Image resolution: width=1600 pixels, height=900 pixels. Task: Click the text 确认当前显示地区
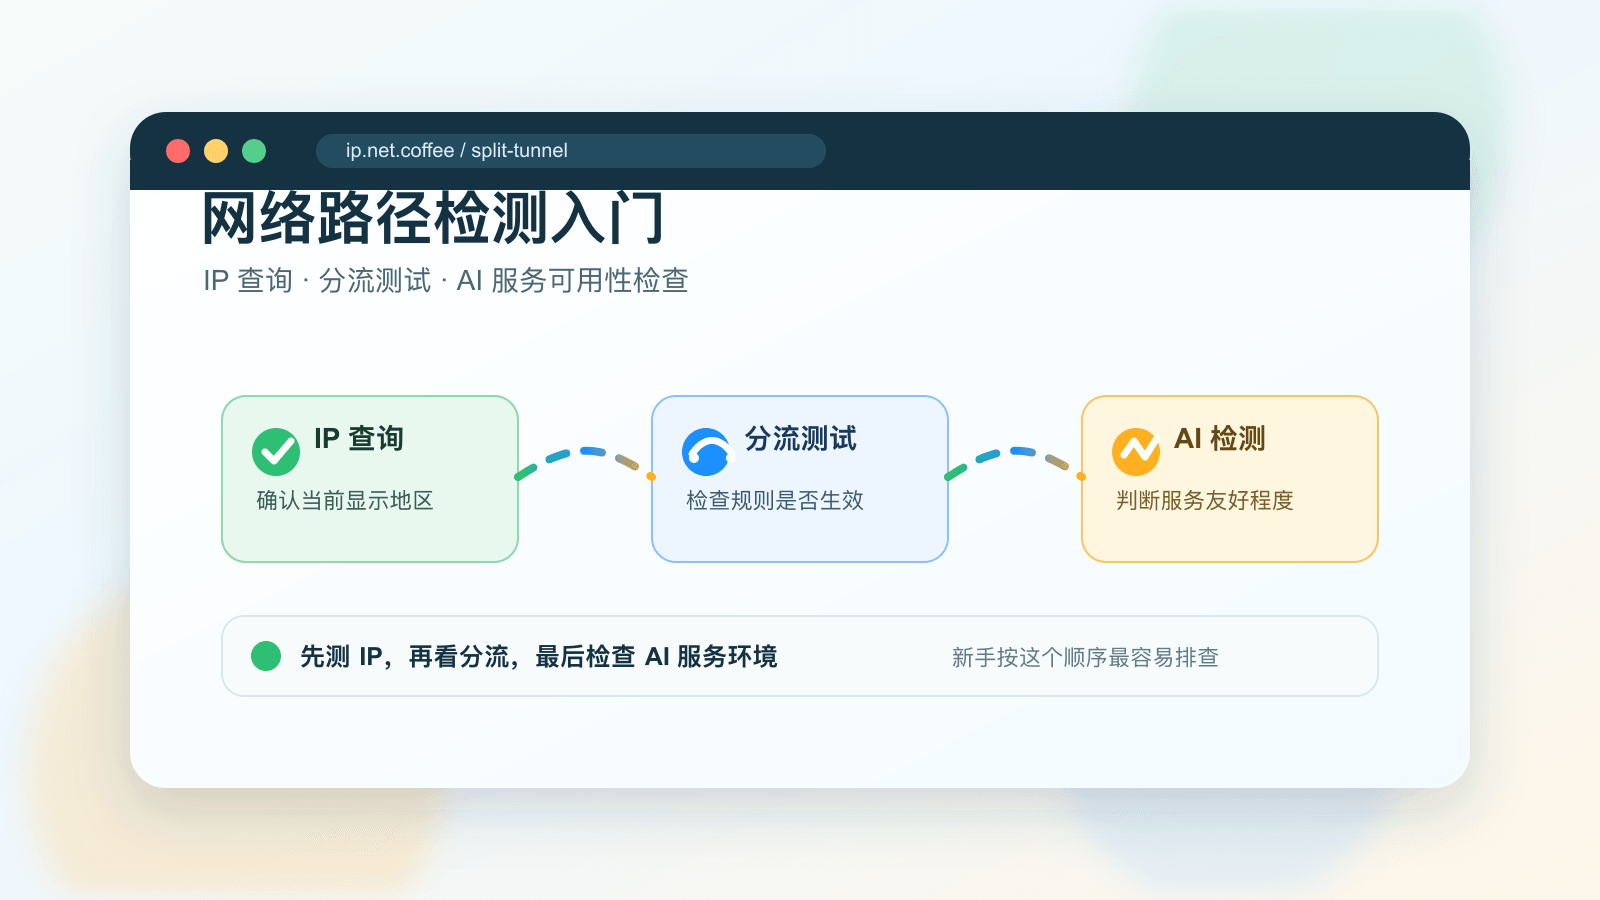[x=345, y=500]
